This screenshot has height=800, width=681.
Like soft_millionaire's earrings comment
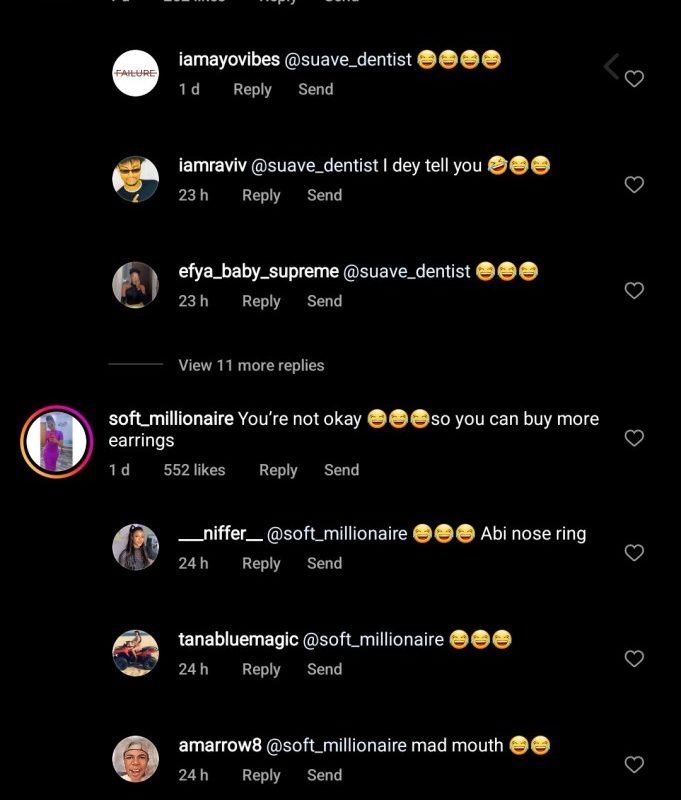633,438
